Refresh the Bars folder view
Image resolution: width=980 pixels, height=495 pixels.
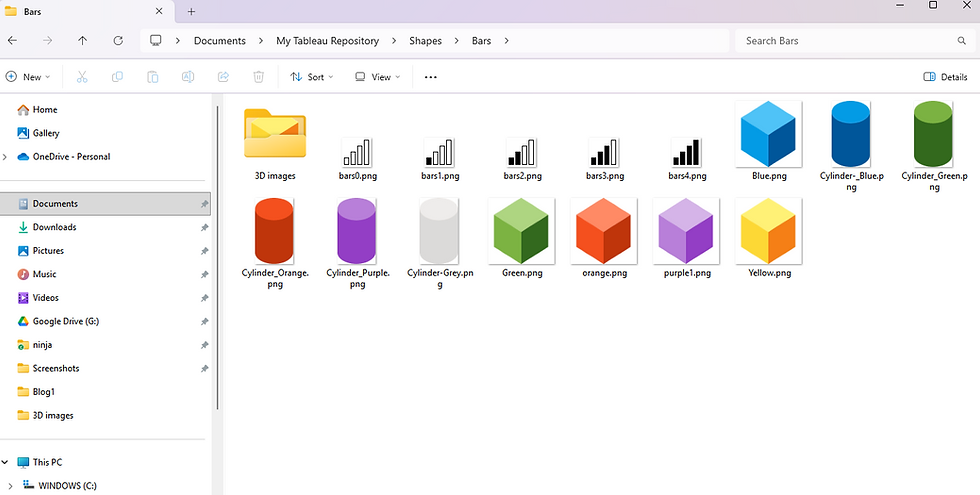(x=118, y=41)
